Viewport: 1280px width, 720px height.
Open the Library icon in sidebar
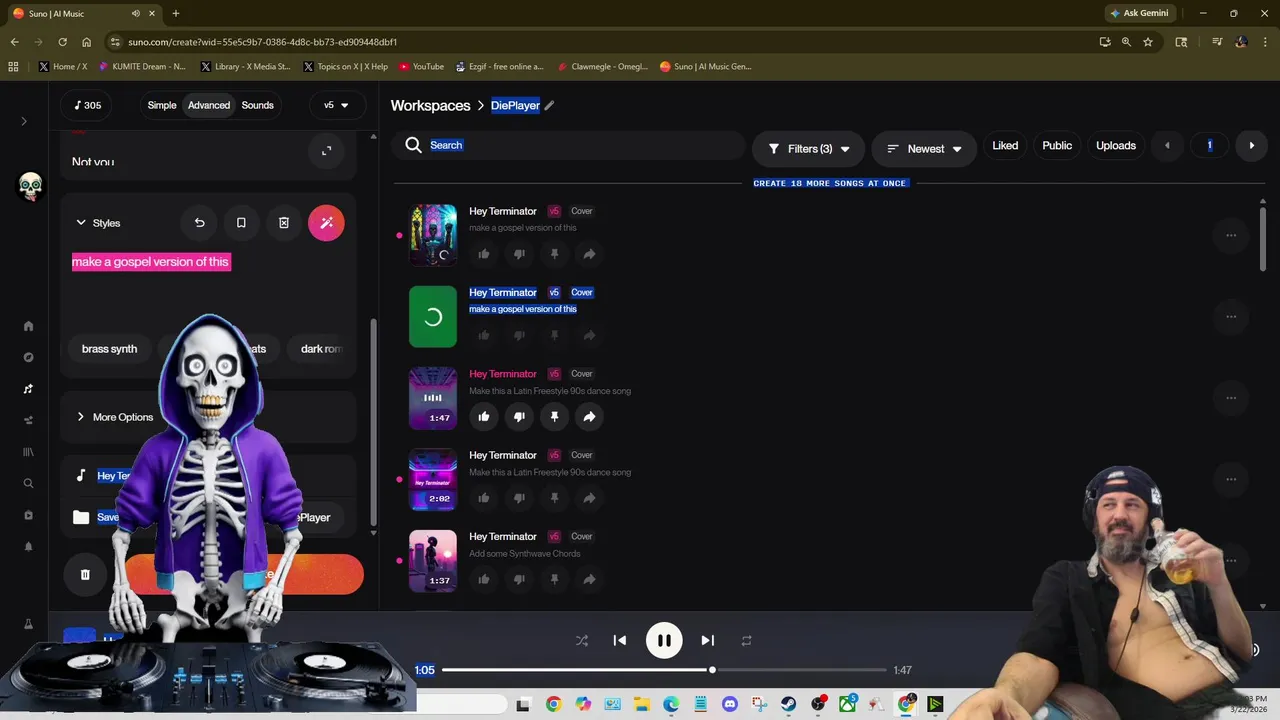click(28, 452)
